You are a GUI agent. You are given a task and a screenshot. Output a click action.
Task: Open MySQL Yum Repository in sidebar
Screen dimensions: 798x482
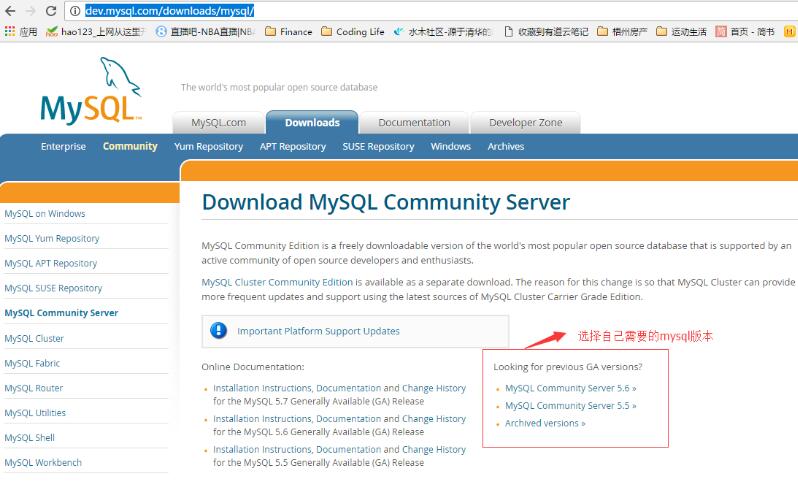pos(52,239)
